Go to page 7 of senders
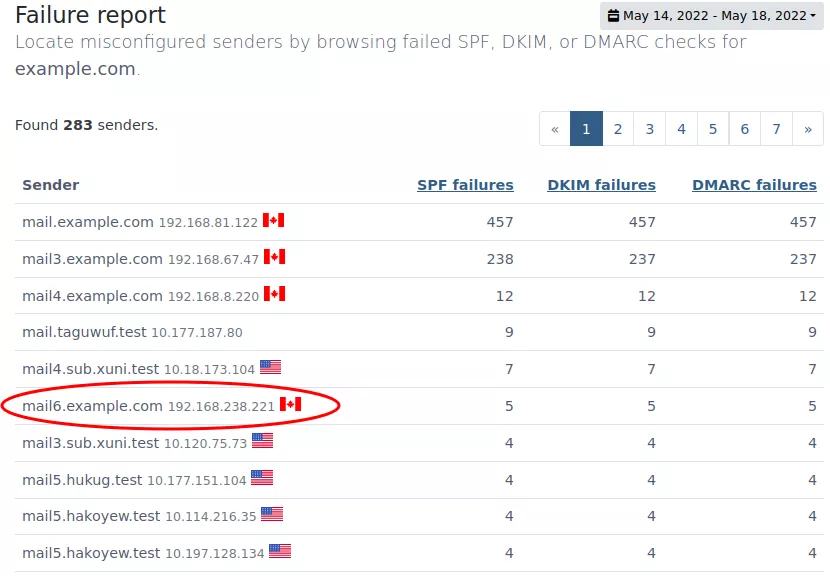830x576 pixels. point(777,129)
